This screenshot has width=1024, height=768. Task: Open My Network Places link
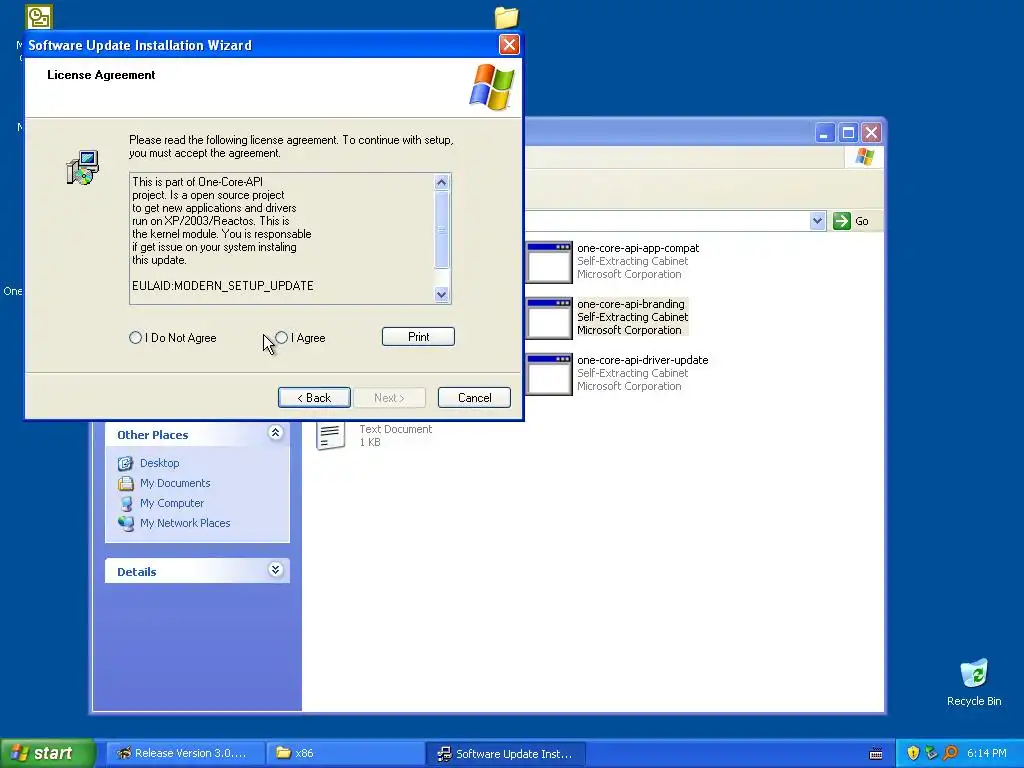click(x=185, y=523)
